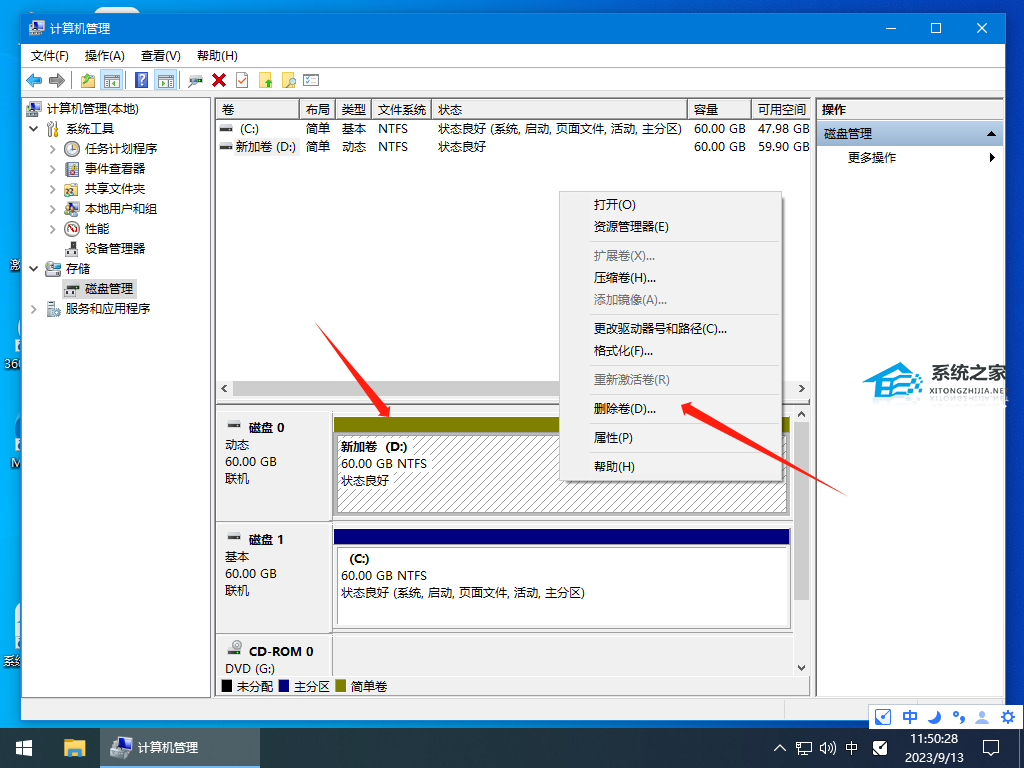Screen dimensions: 1024x768
Task: Click the Windows Start button
Action: tap(23, 747)
